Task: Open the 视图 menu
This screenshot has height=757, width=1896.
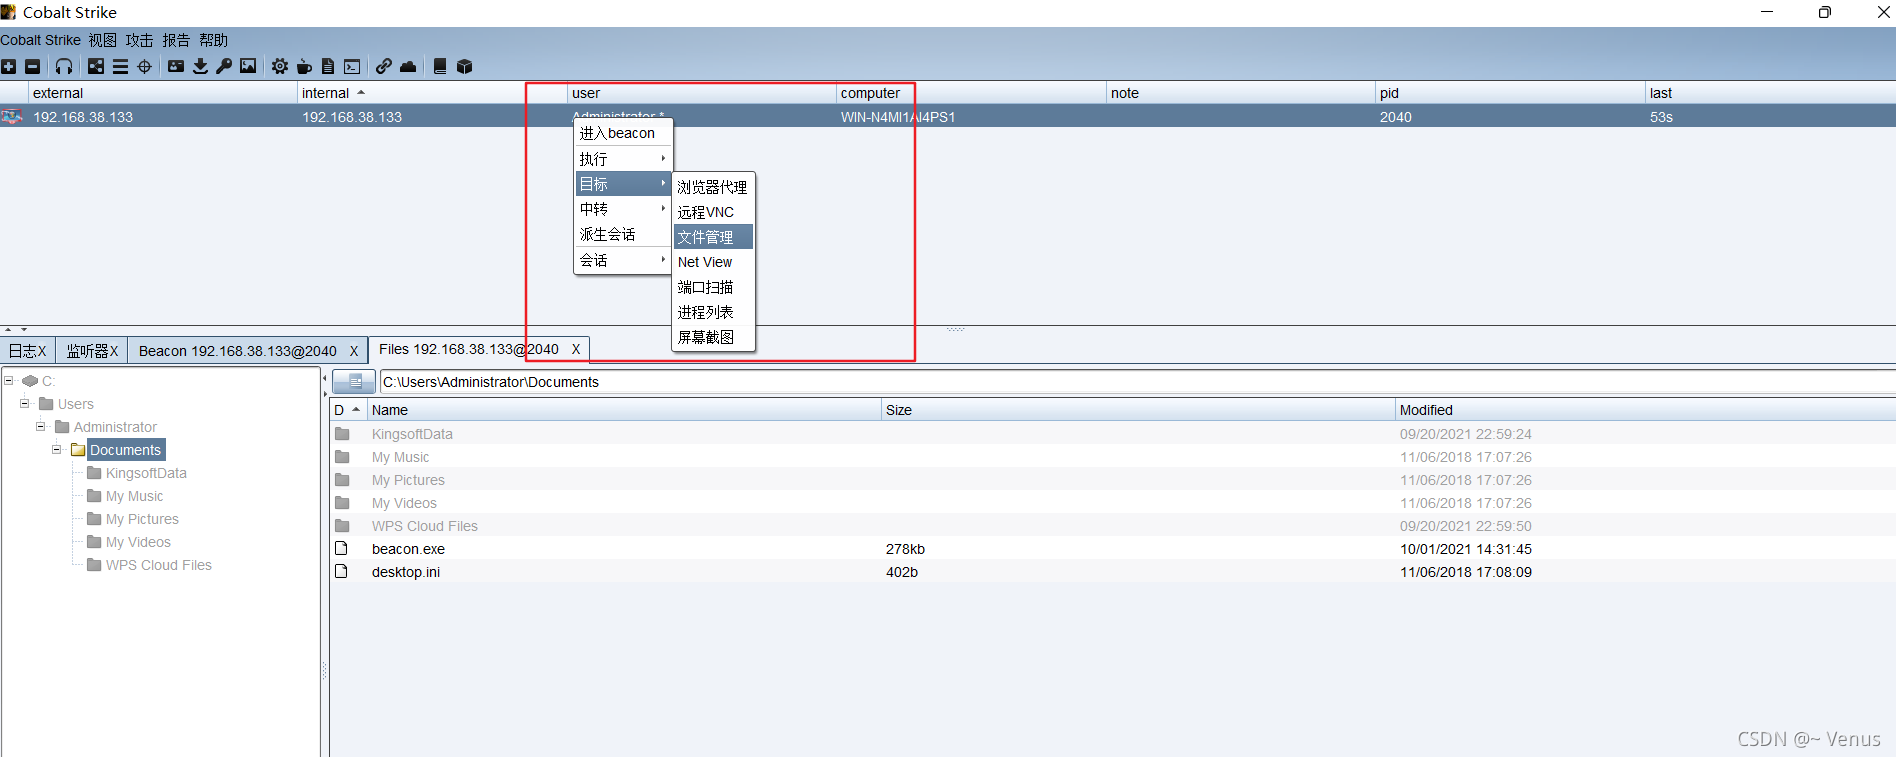Action: (102, 40)
